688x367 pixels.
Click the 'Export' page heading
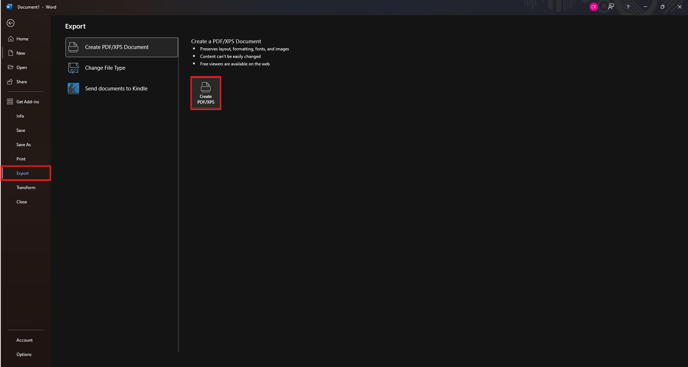(75, 26)
